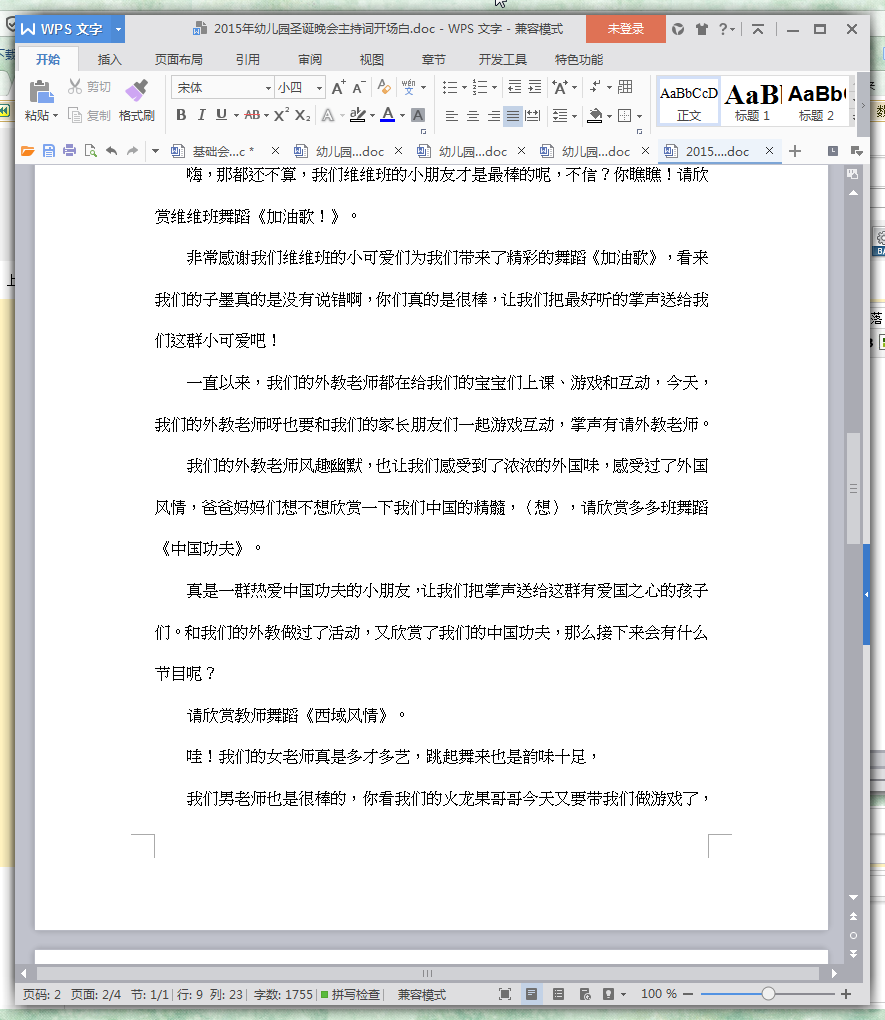Open the Paste options dropdown arrow
885x1020 pixels.
[55, 116]
